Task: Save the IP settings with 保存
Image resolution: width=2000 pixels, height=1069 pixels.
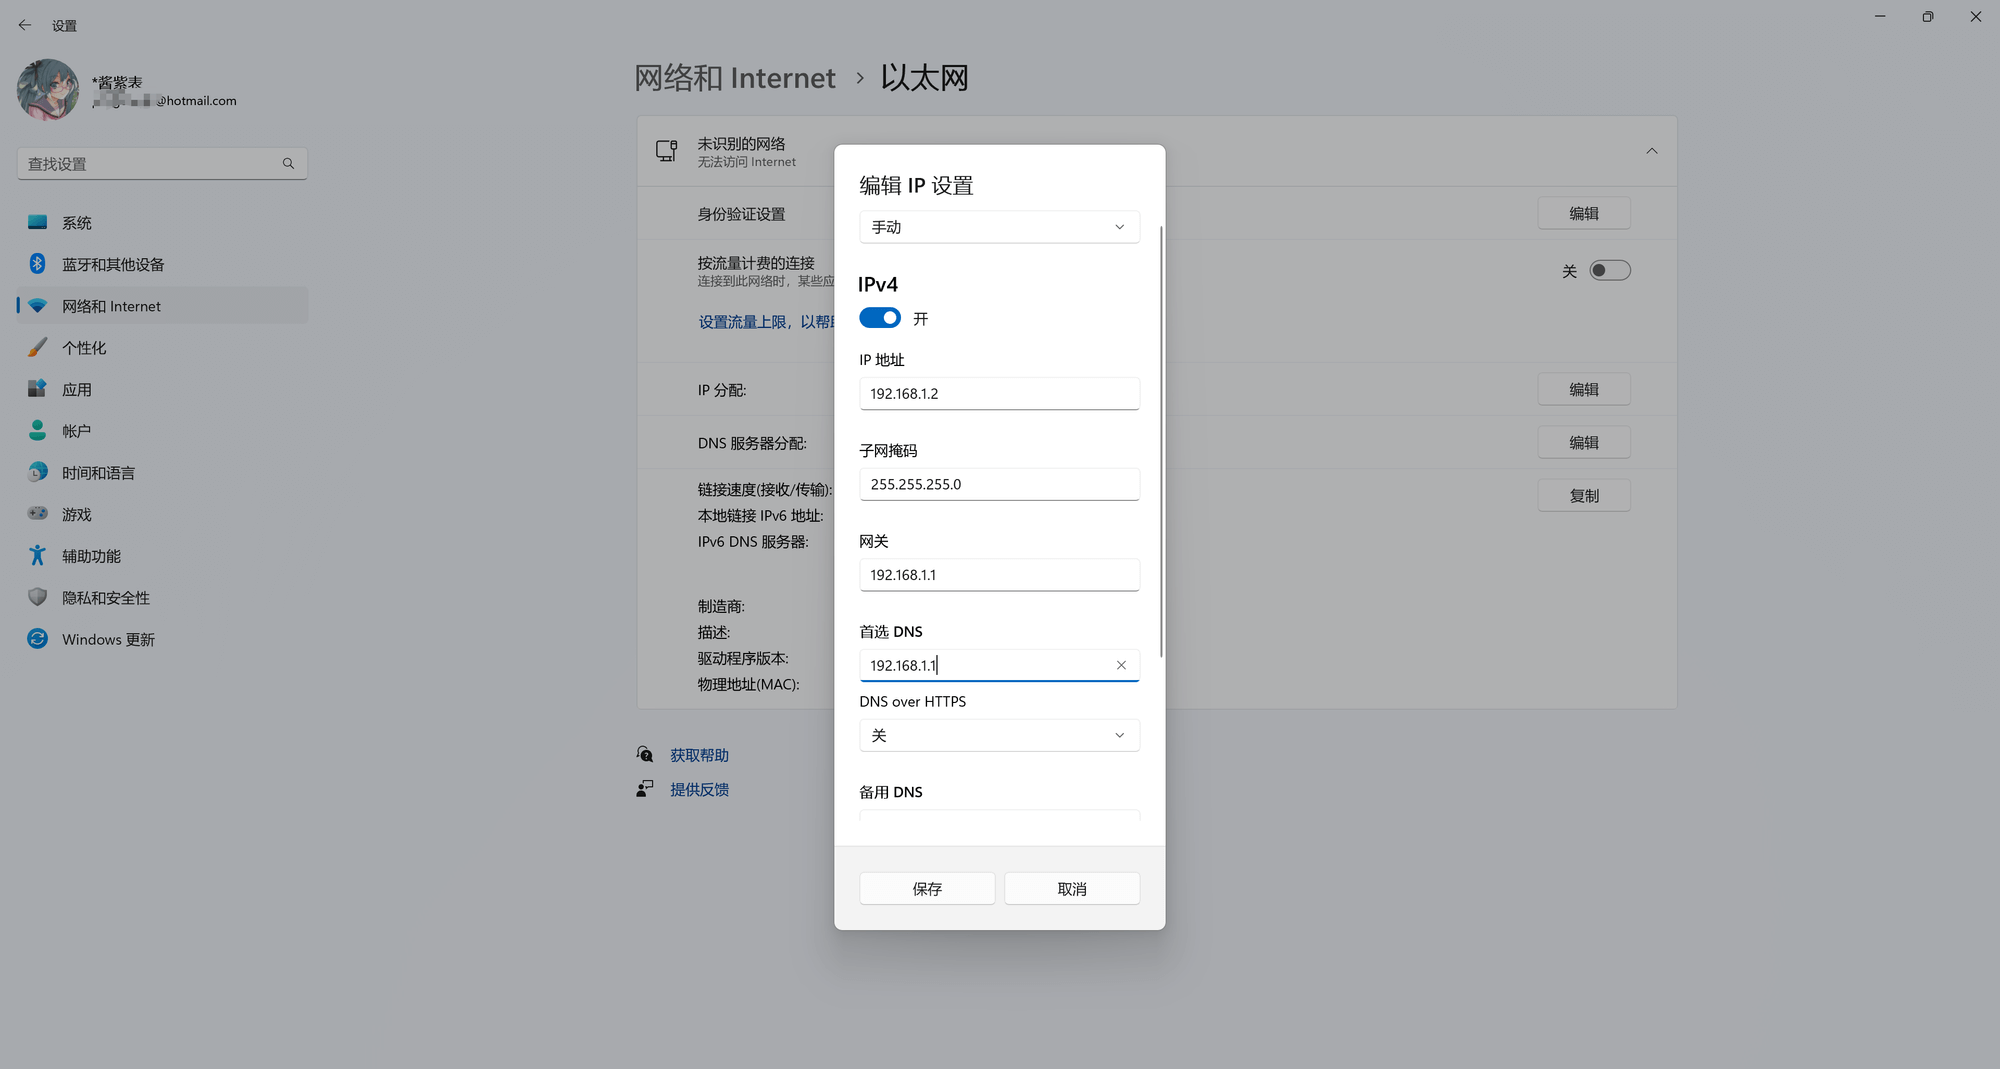Action: click(926, 888)
